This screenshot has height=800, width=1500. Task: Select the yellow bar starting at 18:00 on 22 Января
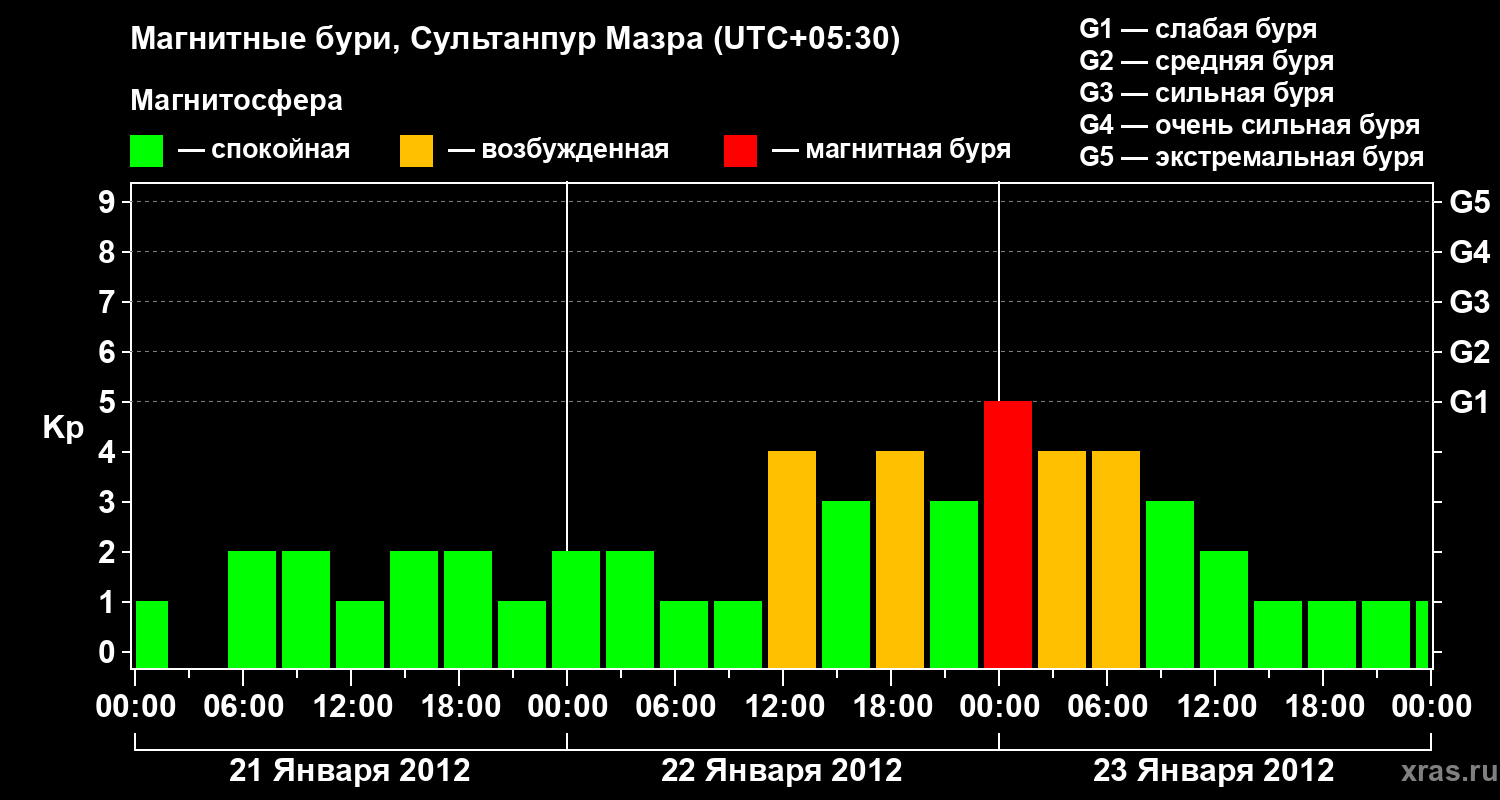(x=900, y=559)
